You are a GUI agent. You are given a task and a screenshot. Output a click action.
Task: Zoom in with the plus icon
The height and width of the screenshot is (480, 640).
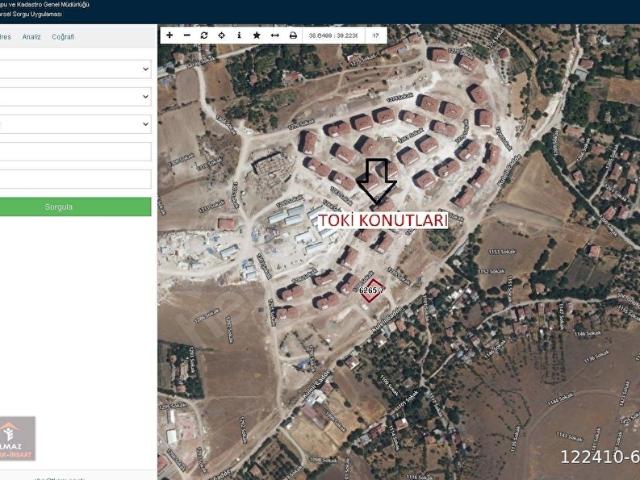(169, 36)
